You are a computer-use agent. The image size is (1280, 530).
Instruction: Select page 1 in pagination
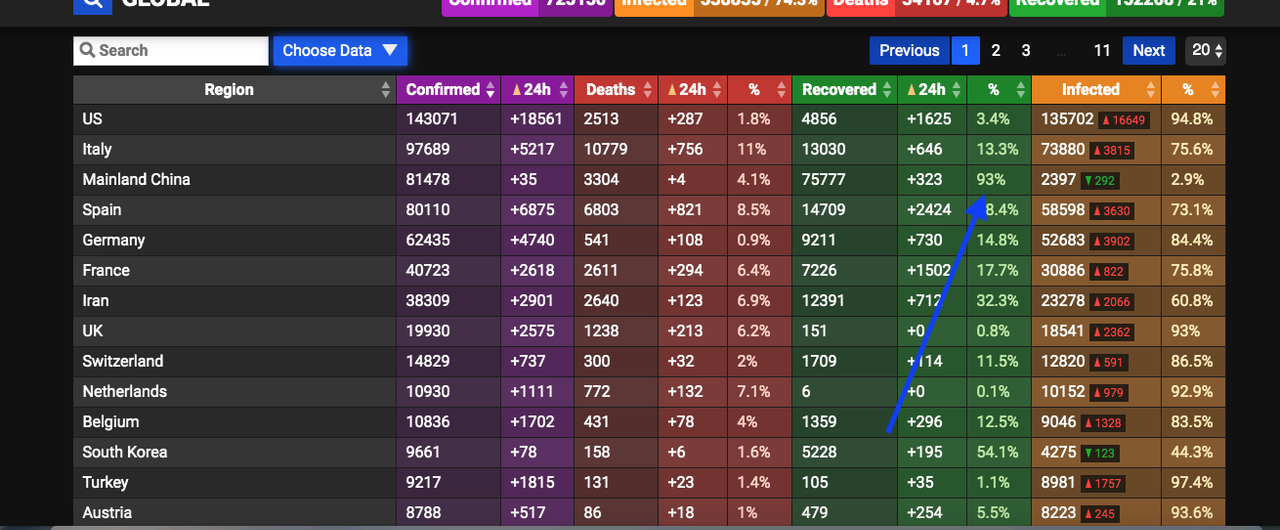965,51
